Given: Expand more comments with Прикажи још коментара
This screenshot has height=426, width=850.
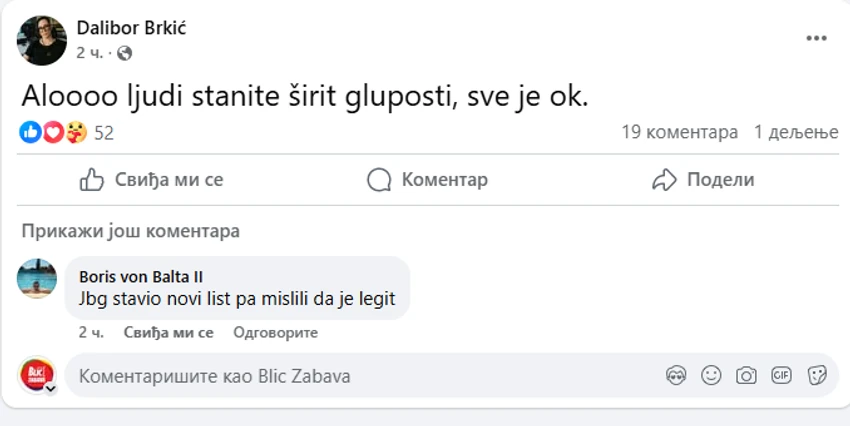Looking at the screenshot, I should 130,231.
